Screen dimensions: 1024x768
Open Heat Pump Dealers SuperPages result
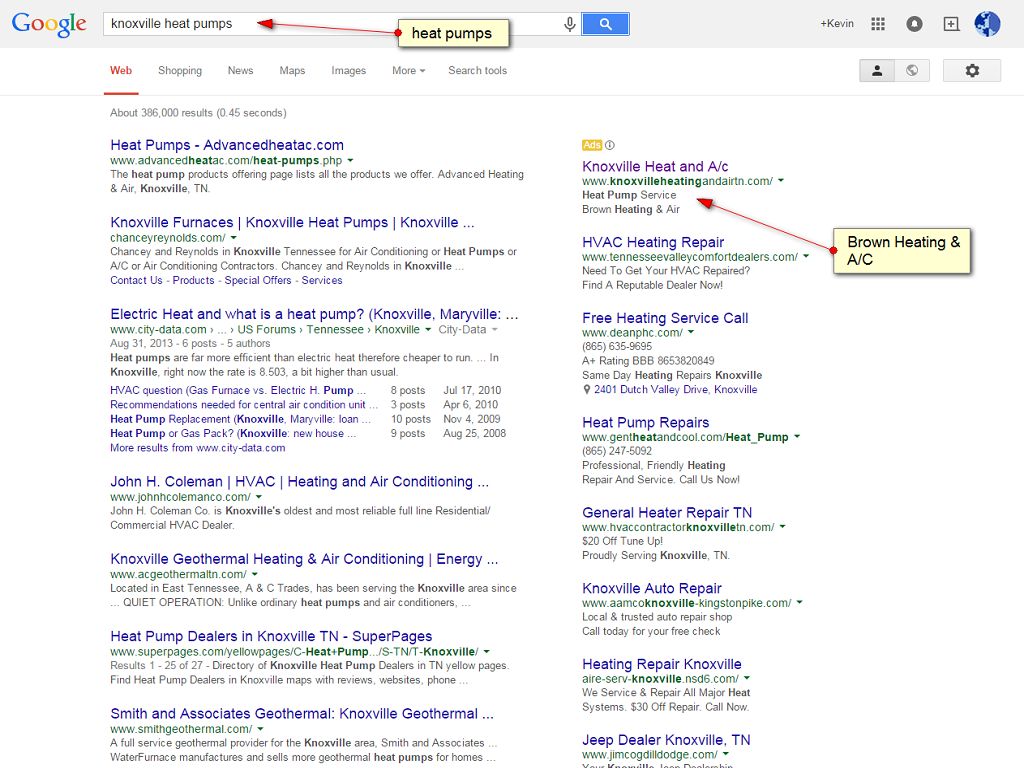click(x=271, y=637)
